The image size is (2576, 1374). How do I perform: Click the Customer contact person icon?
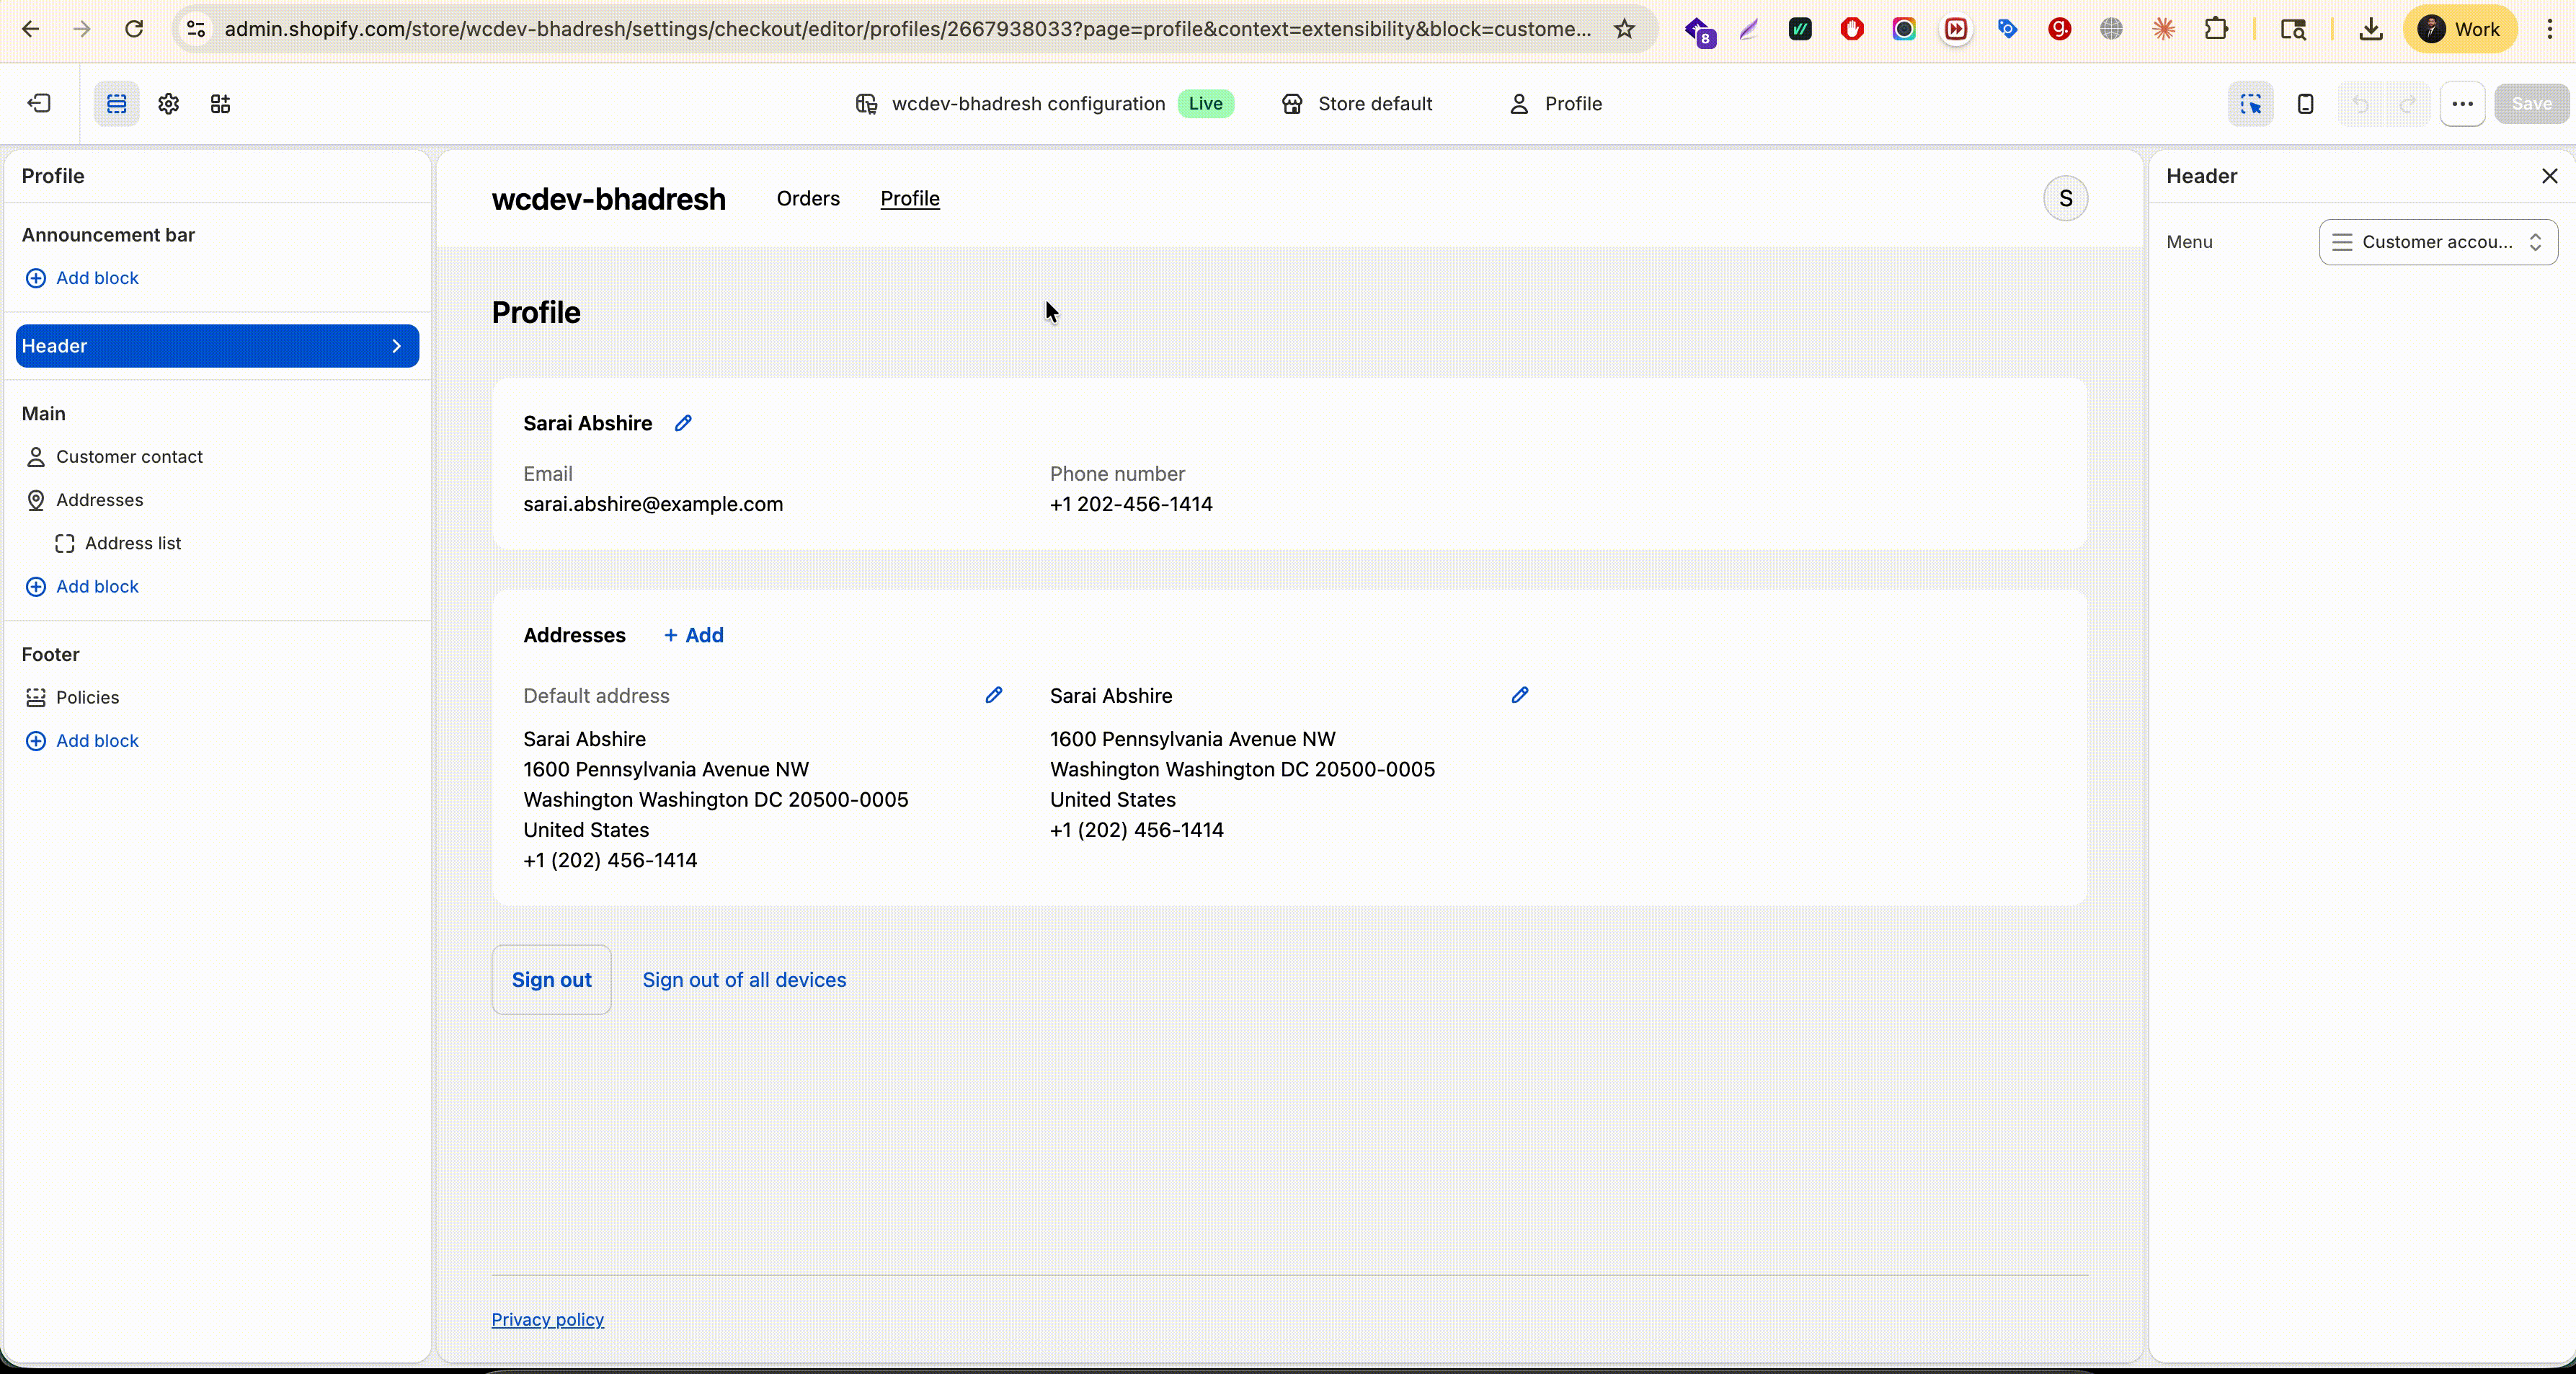point(36,457)
